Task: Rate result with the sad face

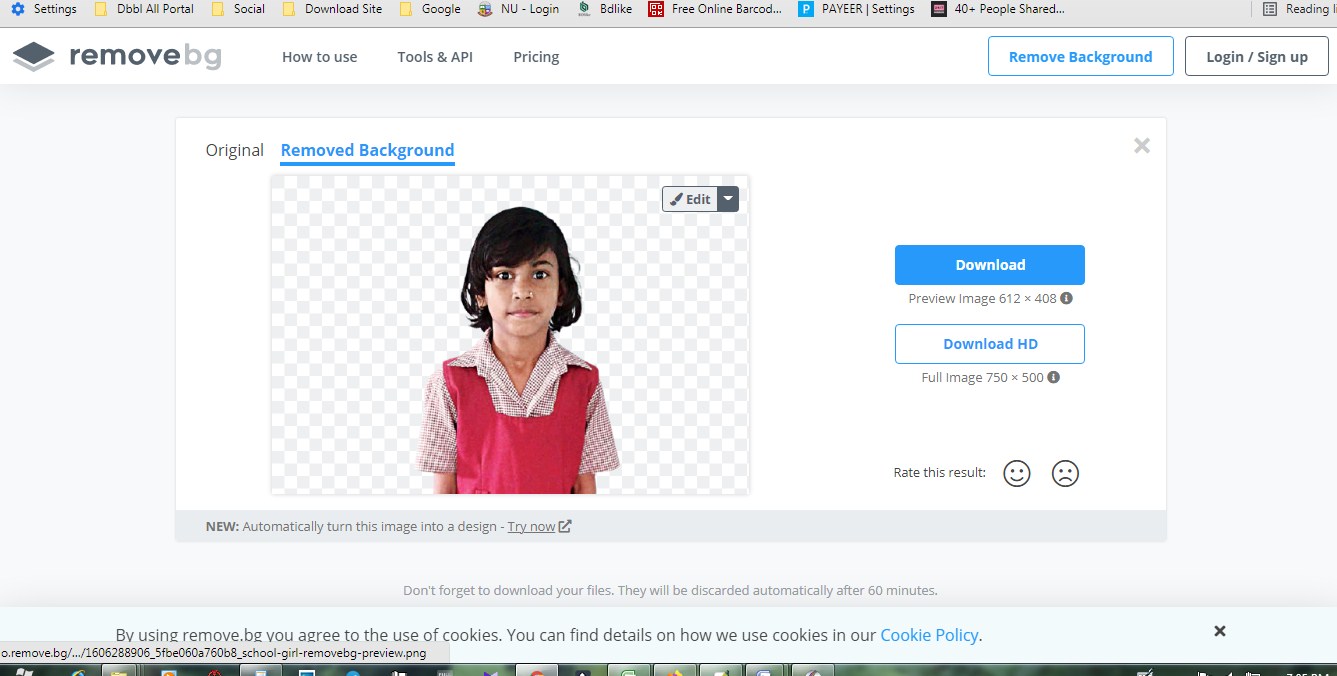Action: [x=1065, y=473]
